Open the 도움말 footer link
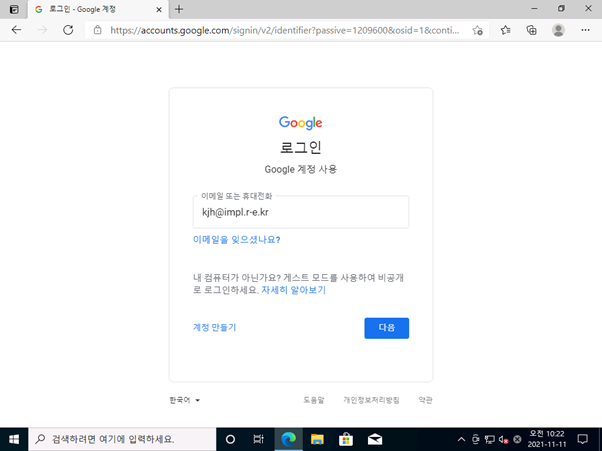Image resolution: width=602 pixels, height=451 pixels. pos(314,400)
